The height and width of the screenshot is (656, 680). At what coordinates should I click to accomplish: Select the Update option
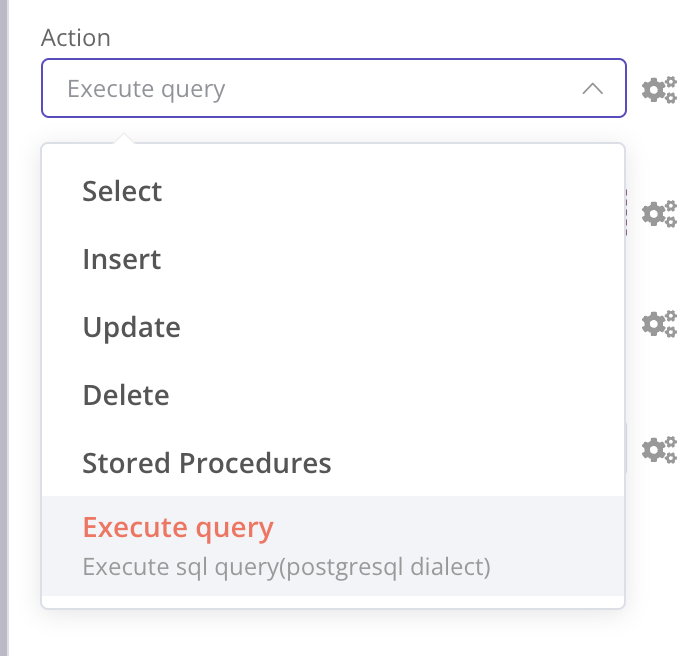point(131,327)
